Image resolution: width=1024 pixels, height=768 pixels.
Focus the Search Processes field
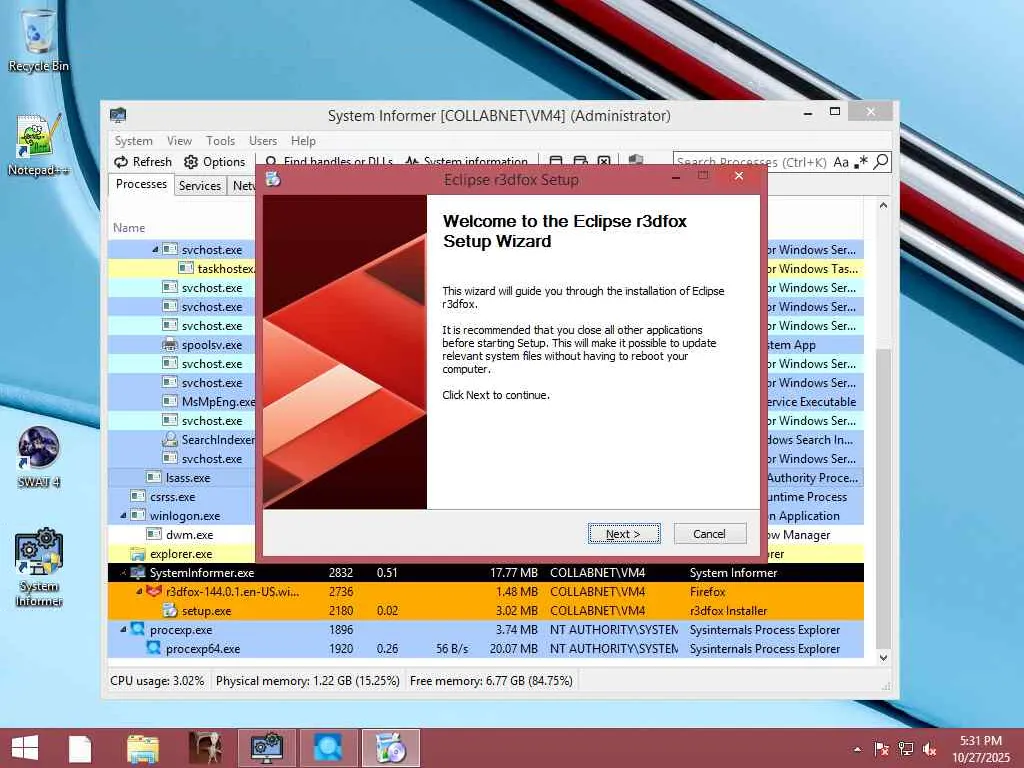point(751,161)
